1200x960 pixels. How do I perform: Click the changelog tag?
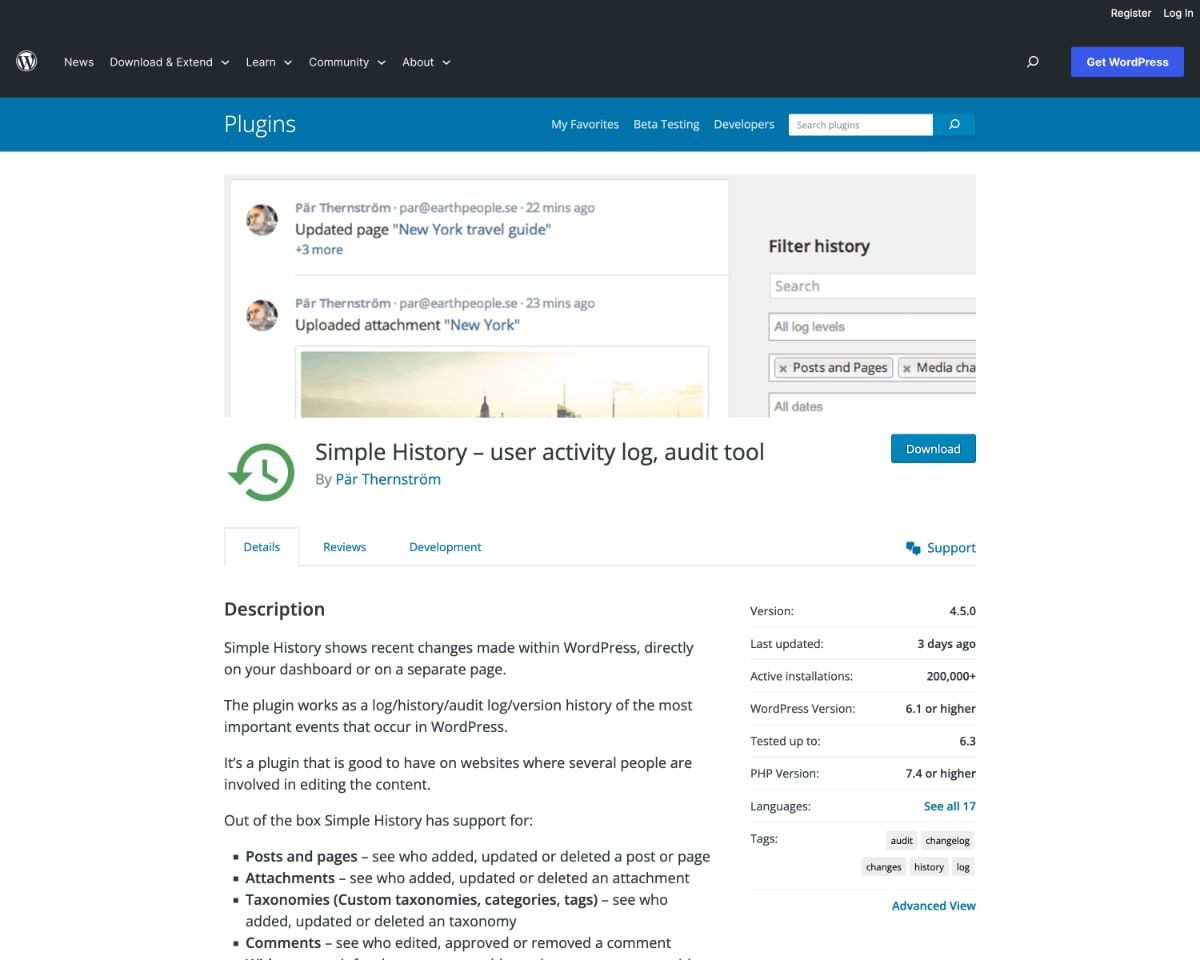(x=947, y=841)
